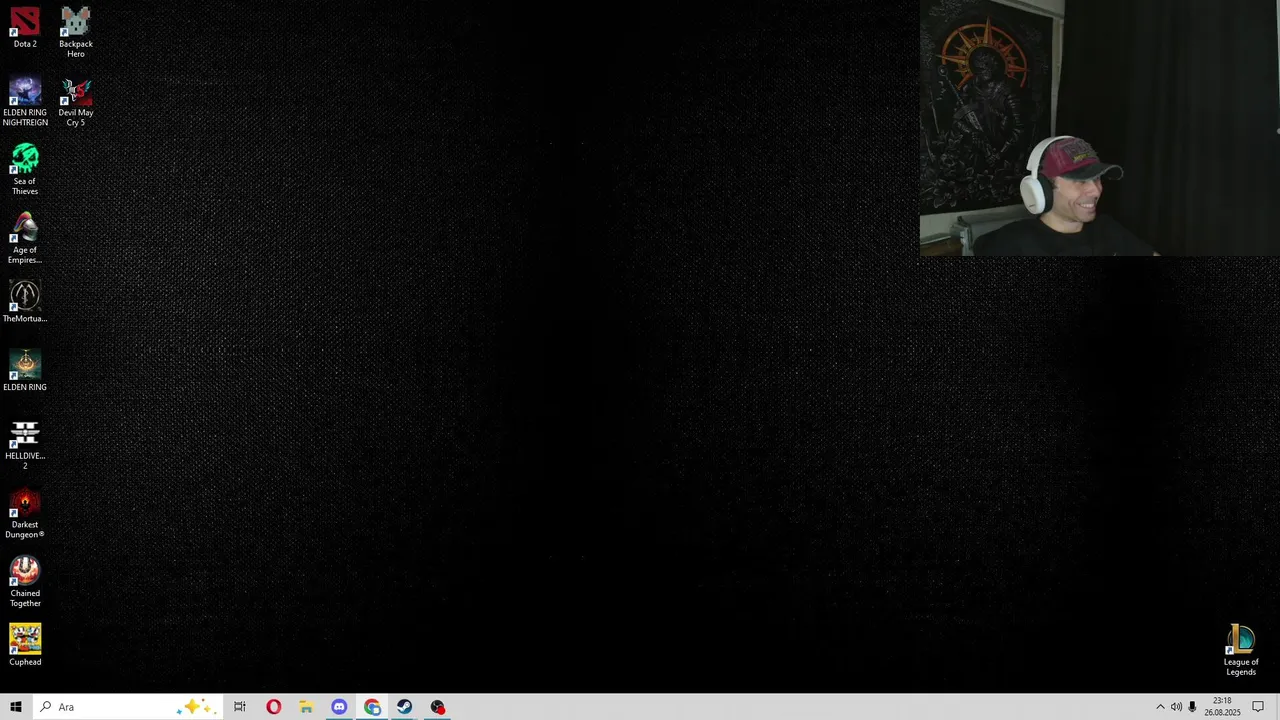Screen dimensions: 1280x720
Task: Click the Chained Together shortcut
Action: pyautogui.click(x=25, y=582)
